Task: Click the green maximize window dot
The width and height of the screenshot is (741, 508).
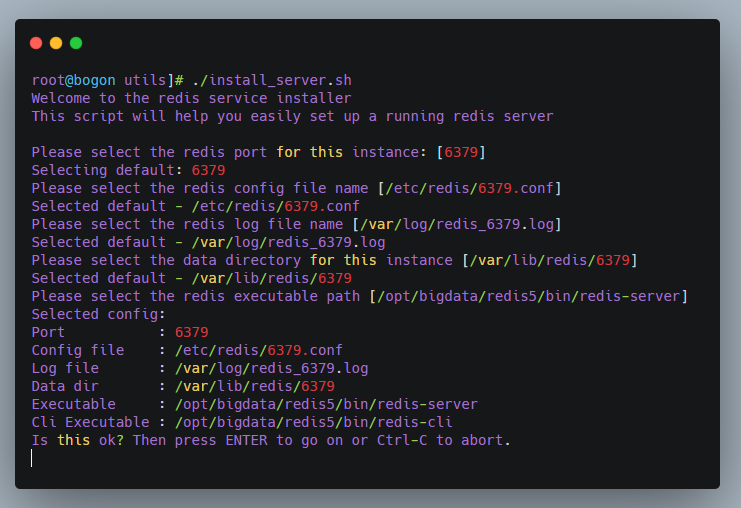Action: tap(76, 43)
